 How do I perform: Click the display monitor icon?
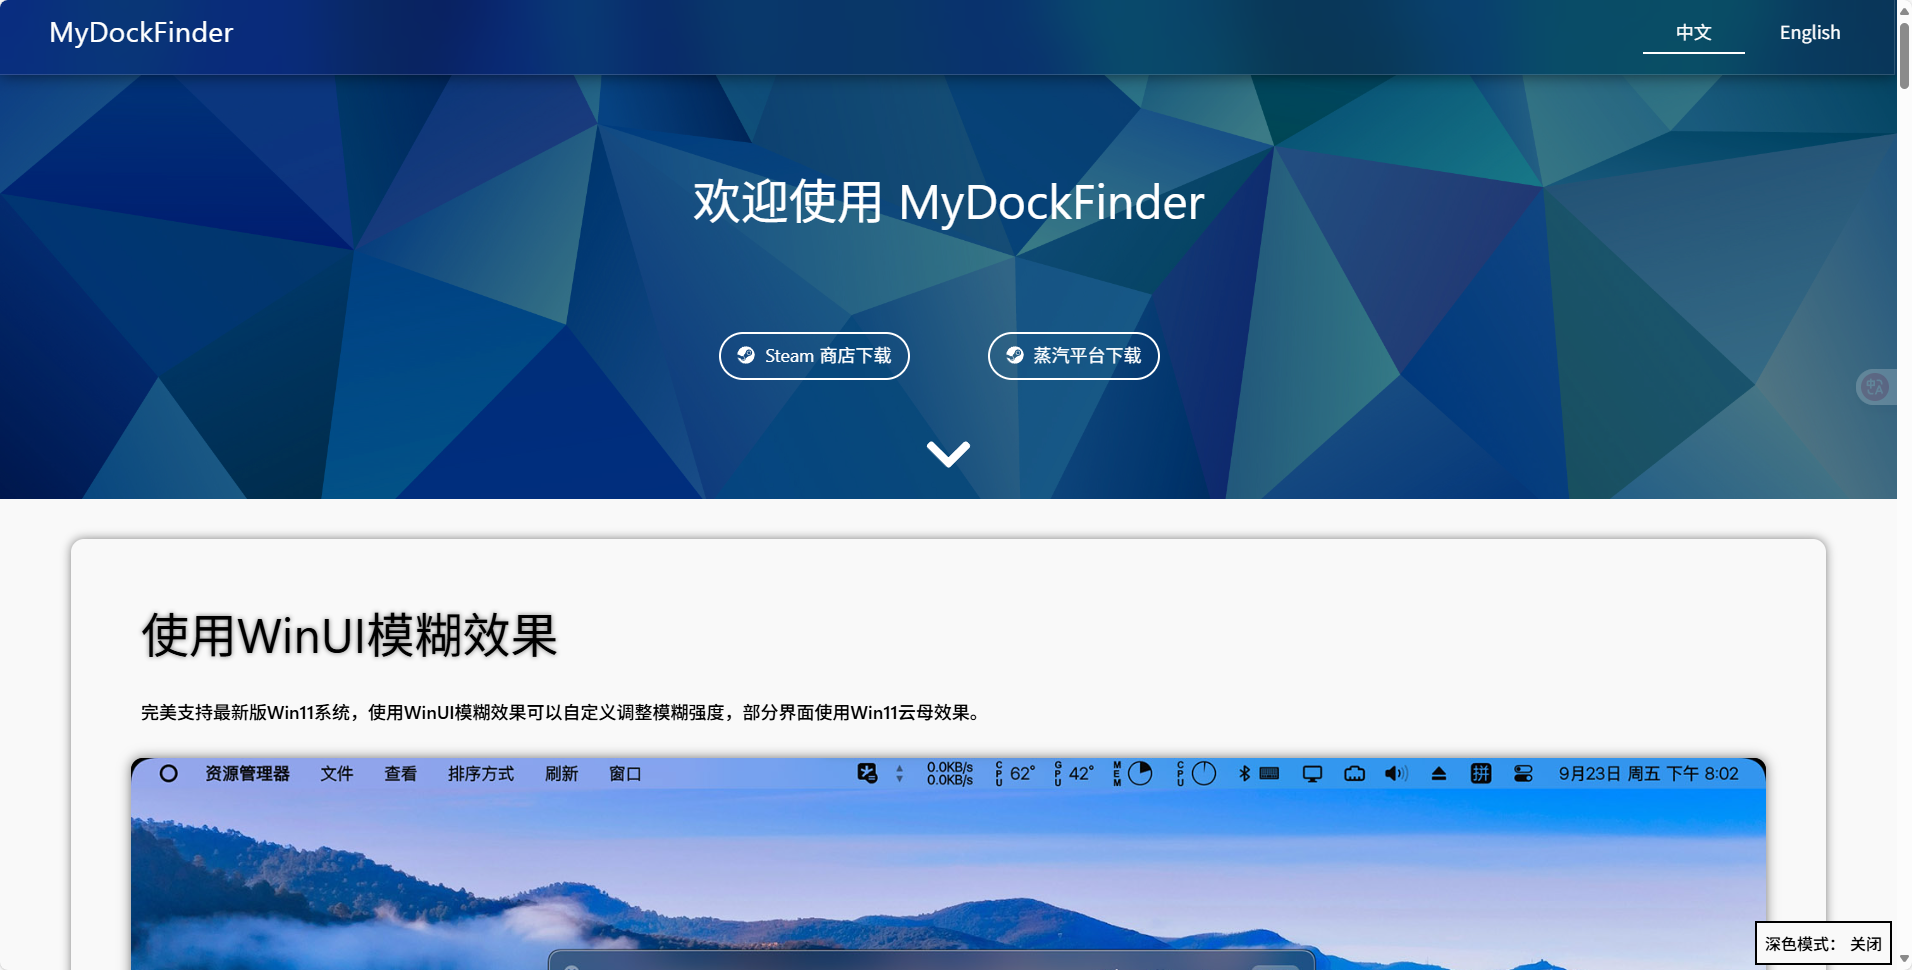(1313, 773)
